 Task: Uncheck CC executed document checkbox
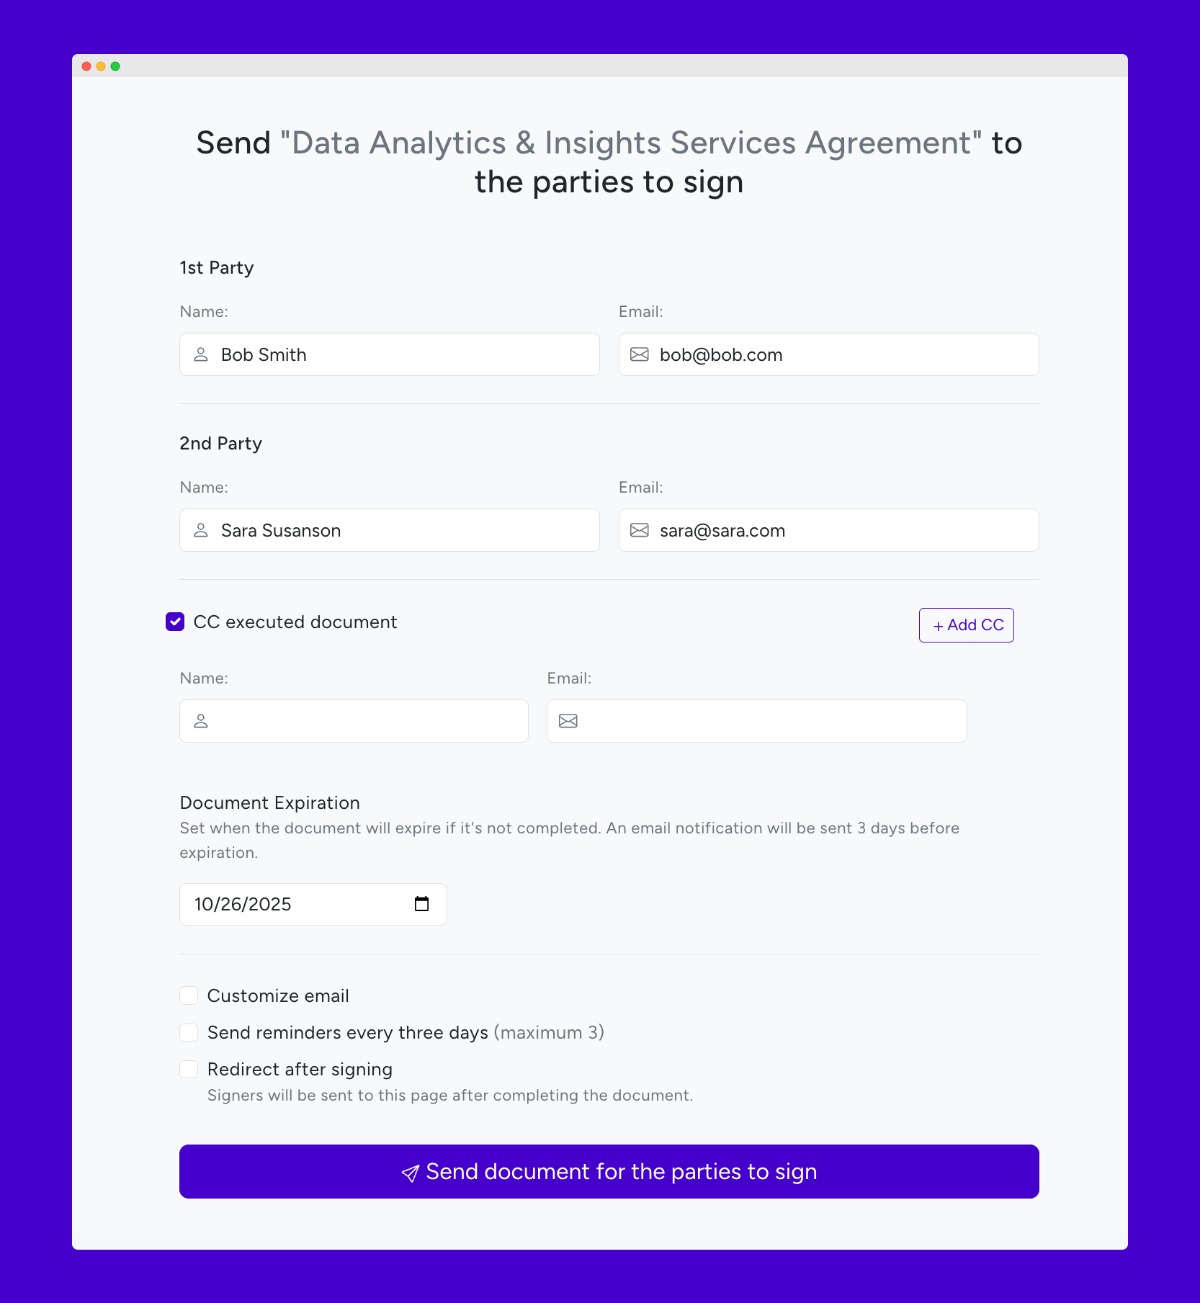(x=175, y=622)
